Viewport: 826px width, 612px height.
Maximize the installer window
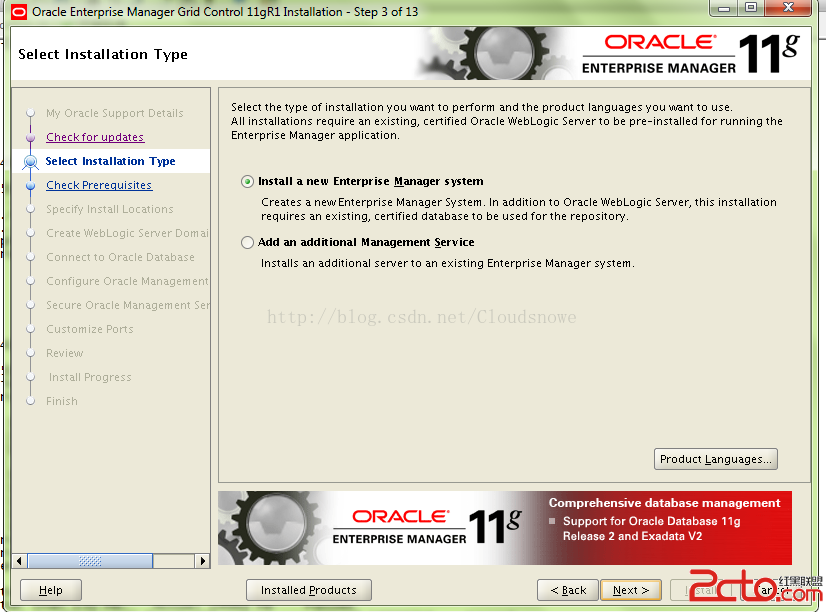(751, 8)
